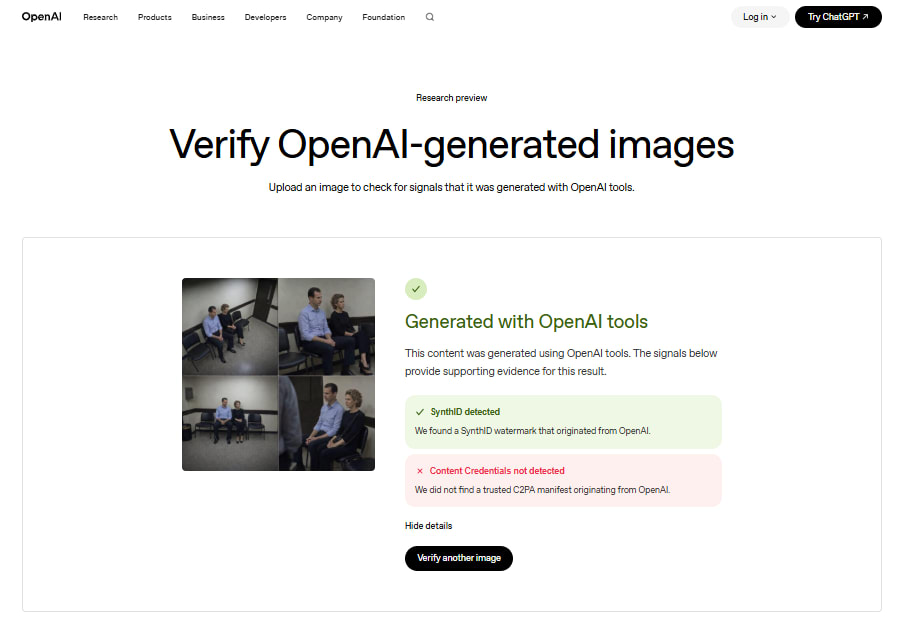Click the SynthID detected check icon
The image size is (914, 630).
coord(420,412)
